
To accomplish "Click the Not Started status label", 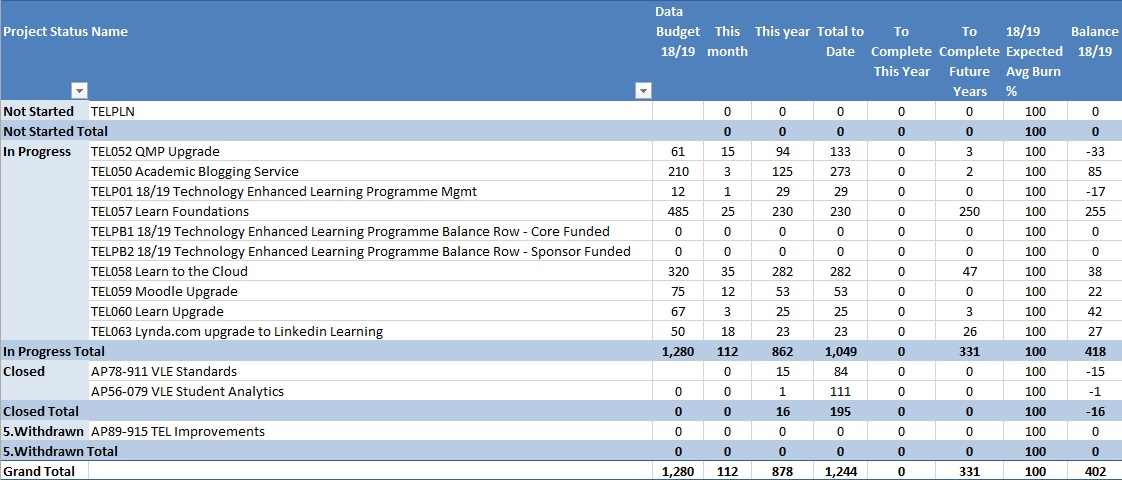I will 38,111.
